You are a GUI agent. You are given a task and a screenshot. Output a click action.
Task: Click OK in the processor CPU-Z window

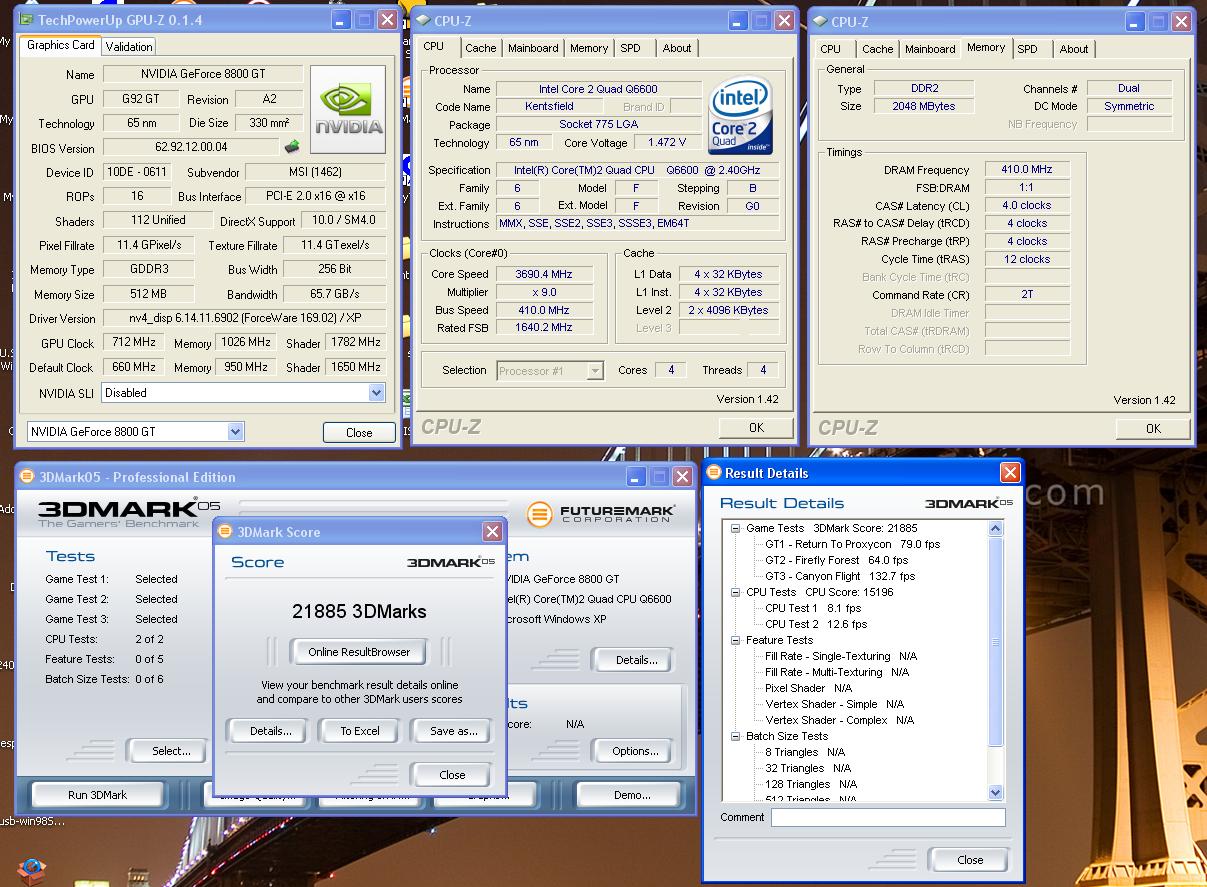tap(756, 427)
